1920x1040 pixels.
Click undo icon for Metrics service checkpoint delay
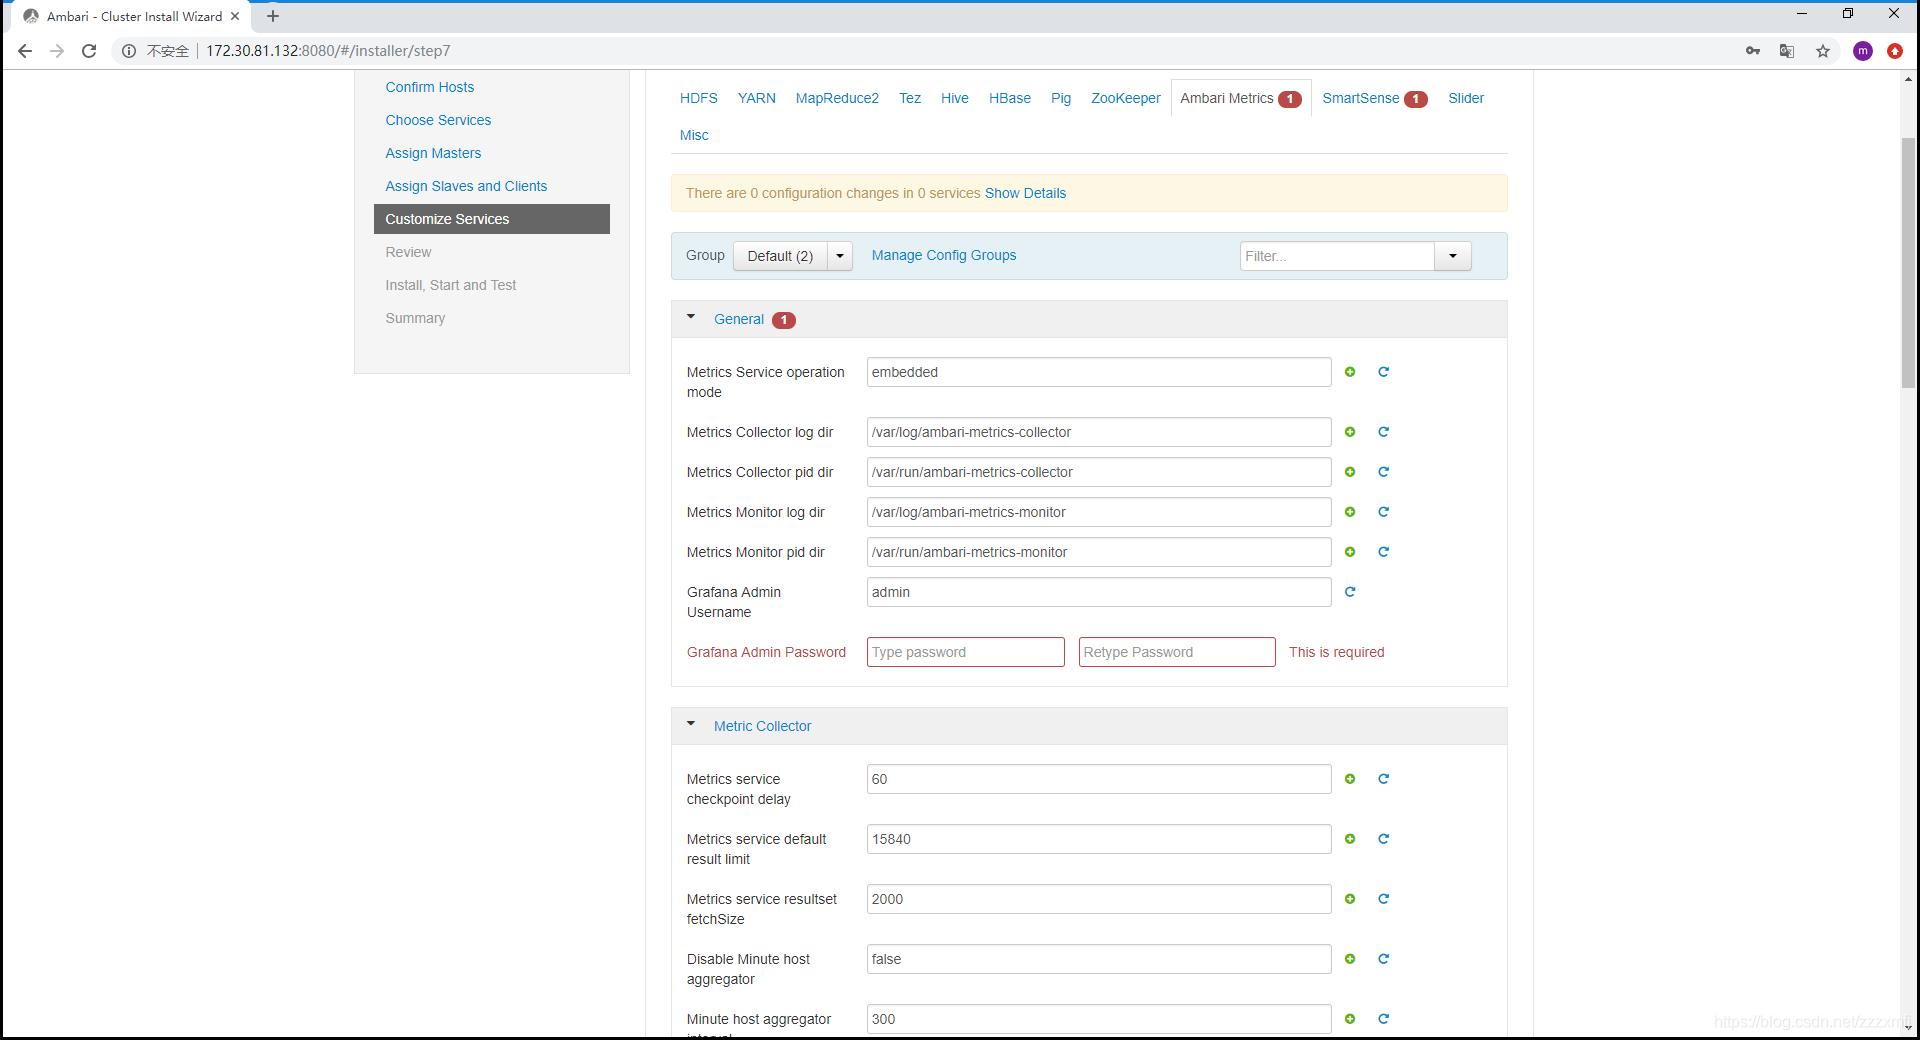pyautogui.click(x=1384, y=779)
